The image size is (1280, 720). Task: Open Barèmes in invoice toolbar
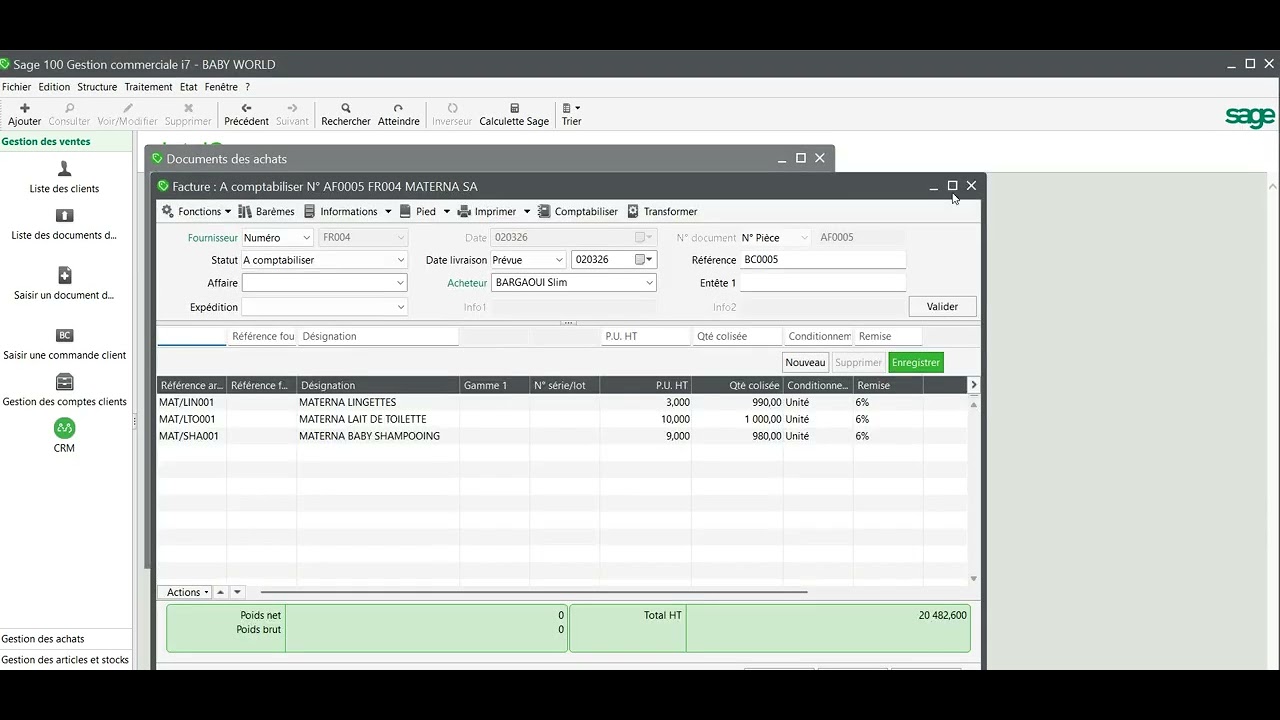coord(266,211)
